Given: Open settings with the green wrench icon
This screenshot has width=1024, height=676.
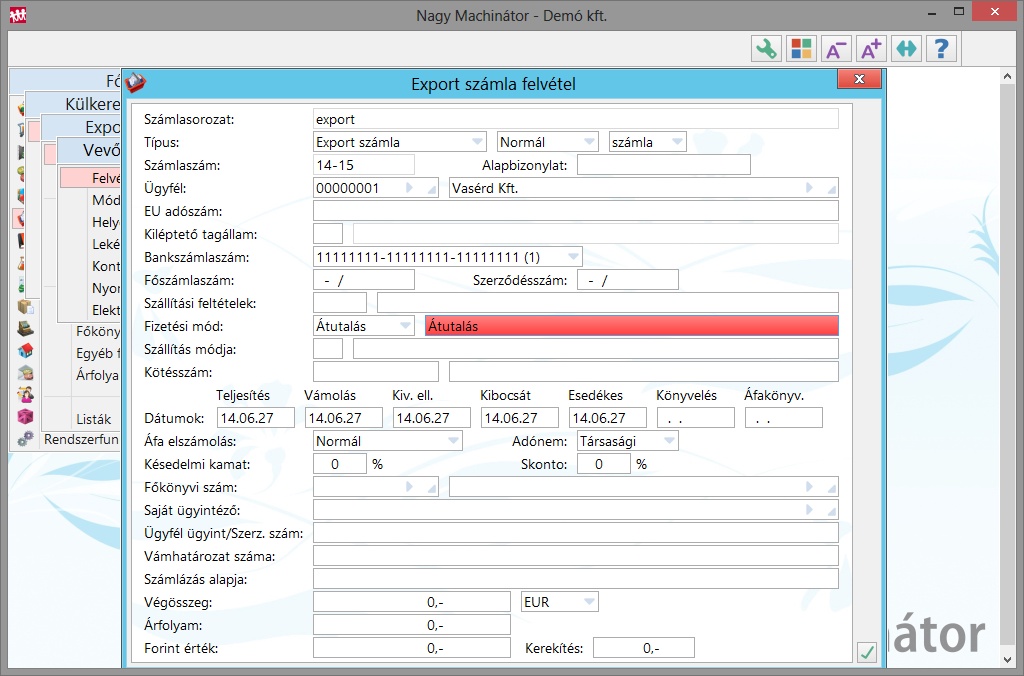Looking at the screenshot, I should (766, 49).
